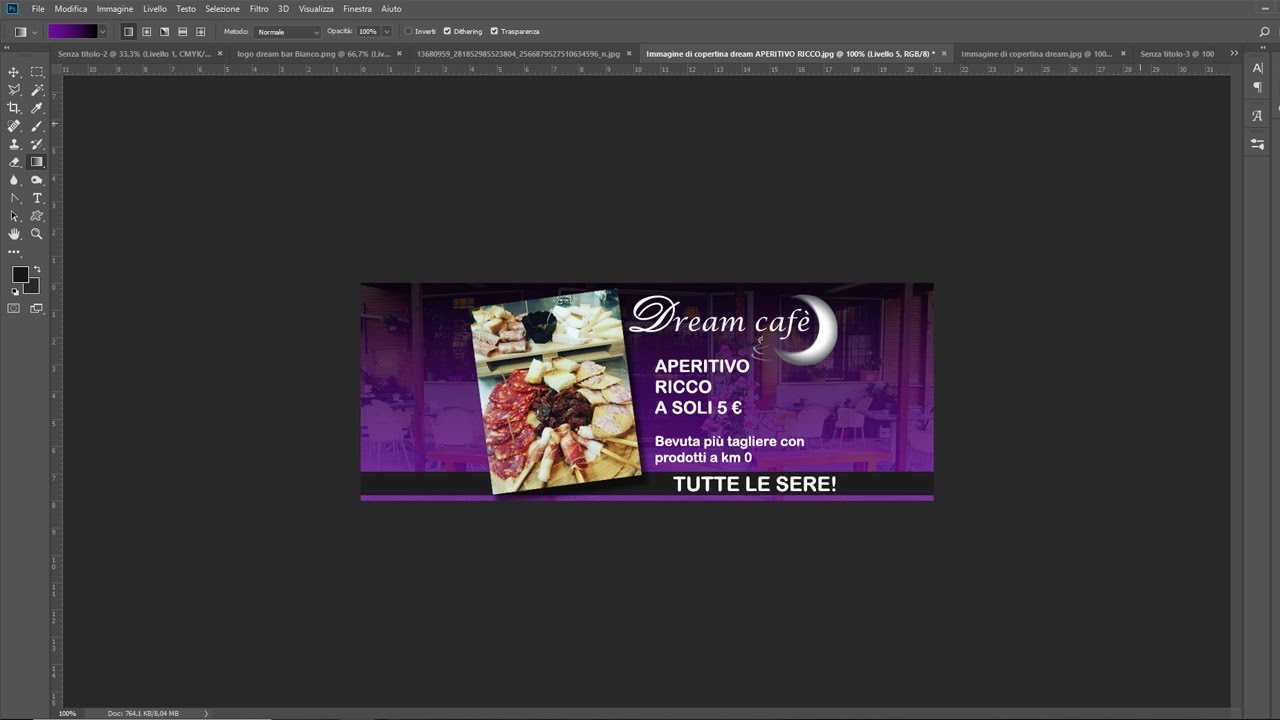The image size is (1280, 720).
Task: Close the logo dream bar Bianco.png tab
Action: click(x=399, y=53)
